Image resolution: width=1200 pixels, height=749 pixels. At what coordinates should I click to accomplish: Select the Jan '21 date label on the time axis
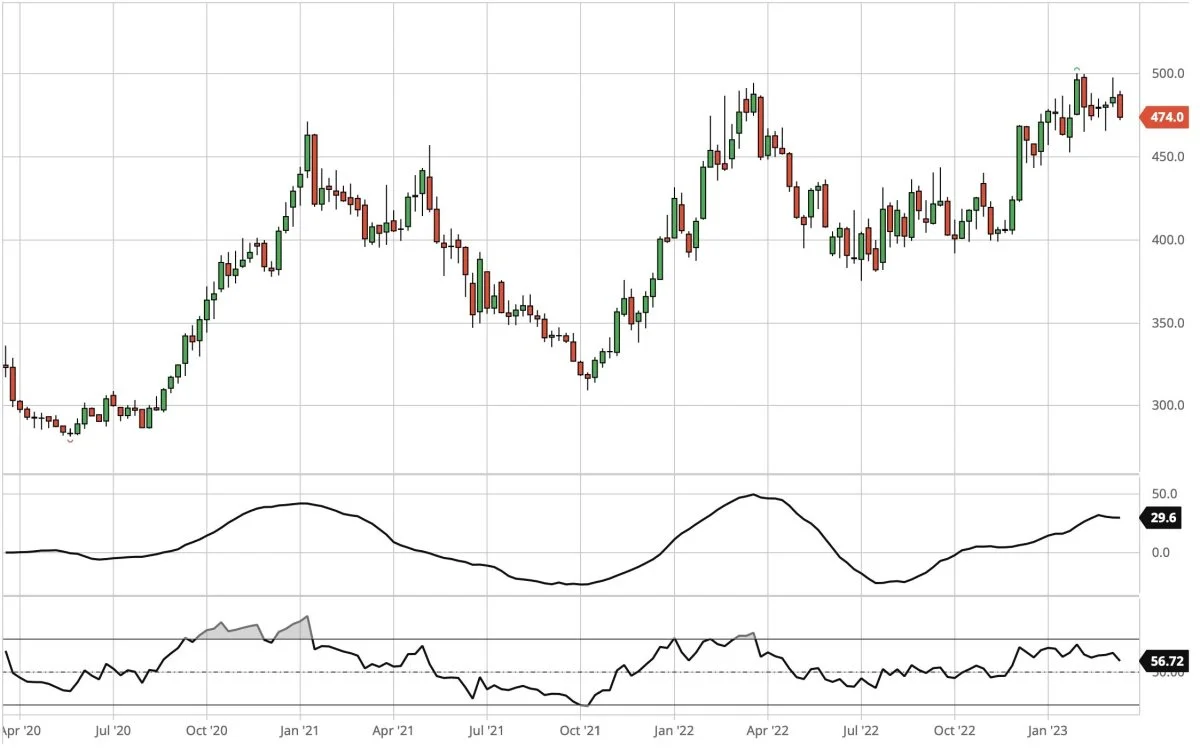[x=299, y=731]
